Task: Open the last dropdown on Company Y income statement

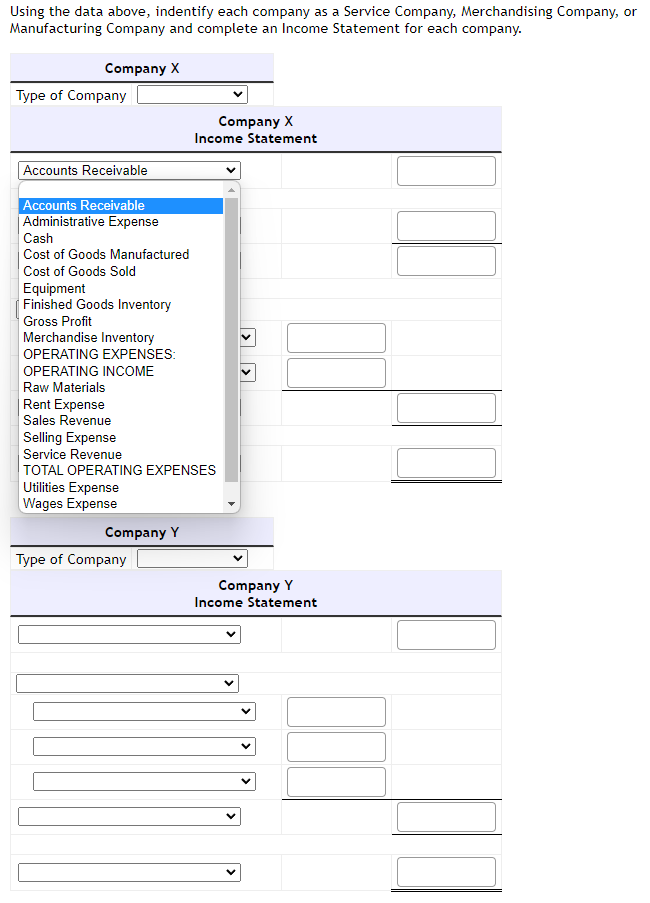Action: (128, 871)
